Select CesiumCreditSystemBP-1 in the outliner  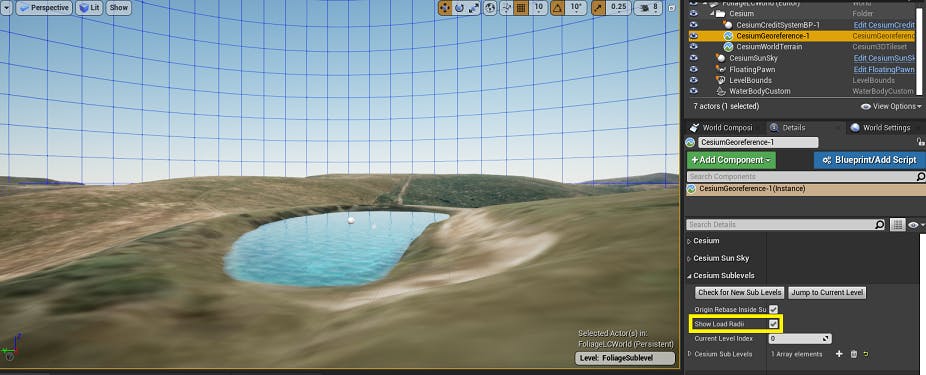point(777,25)
